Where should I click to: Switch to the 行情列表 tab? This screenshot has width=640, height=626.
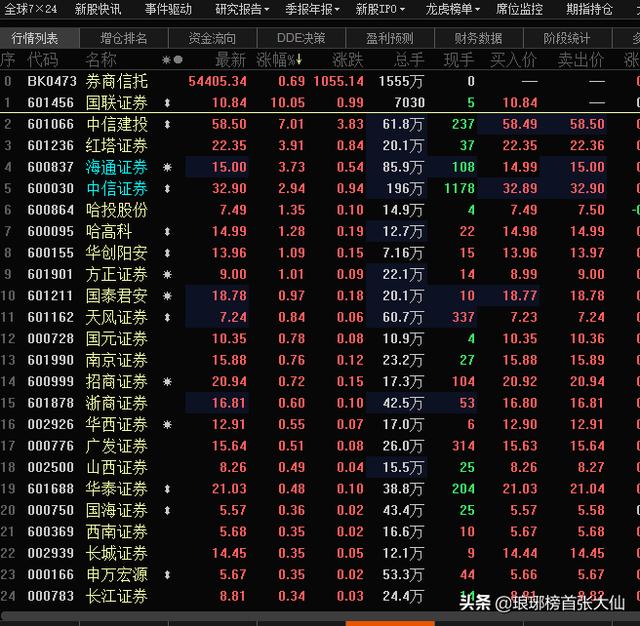pos(39,38)
